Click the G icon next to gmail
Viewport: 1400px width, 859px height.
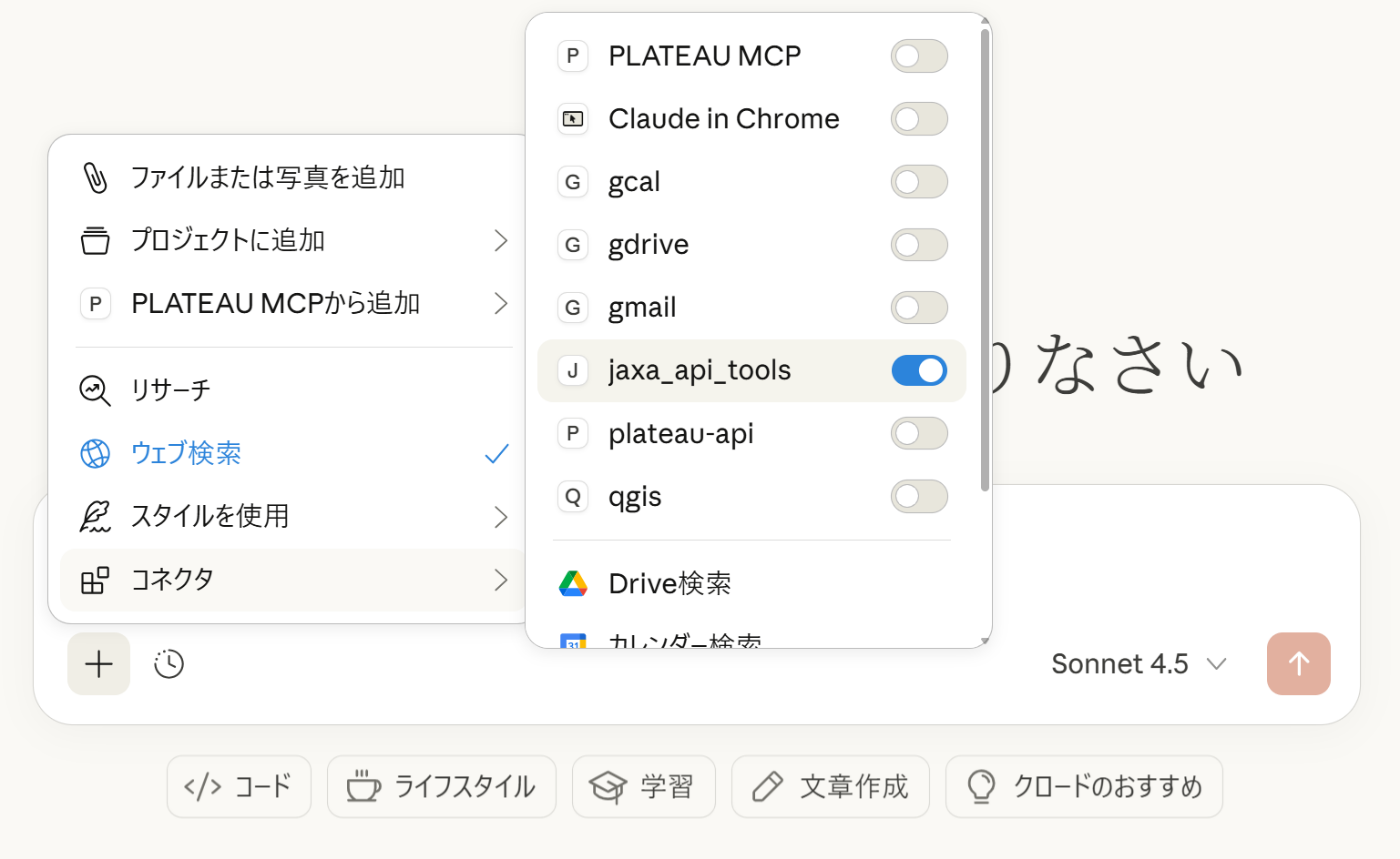(572, 308)
